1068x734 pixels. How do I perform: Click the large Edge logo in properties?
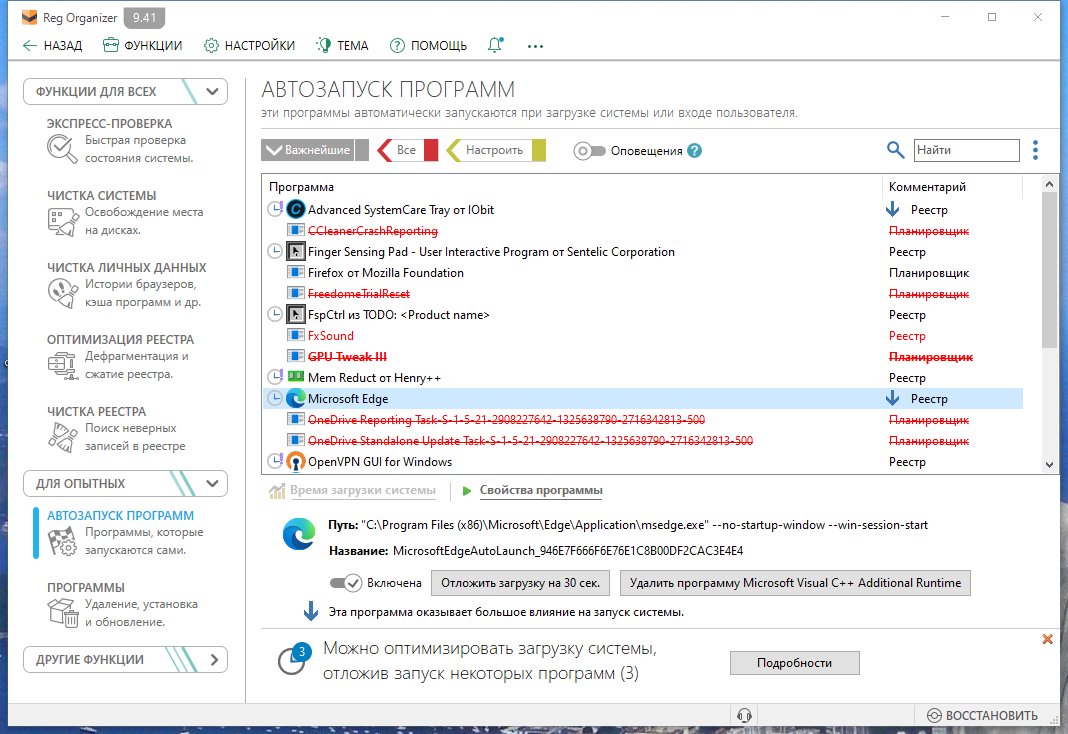click(x=299, y=534)
